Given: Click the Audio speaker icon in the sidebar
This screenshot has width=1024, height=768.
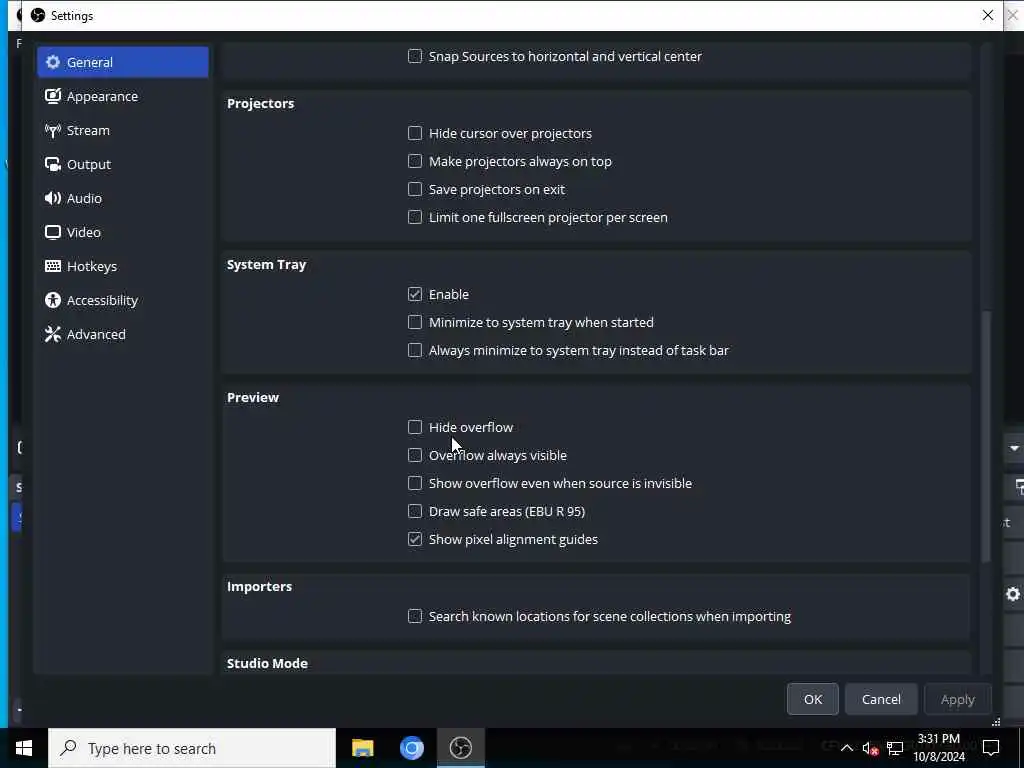Looking at the screenshot, I should pos(53,198).
